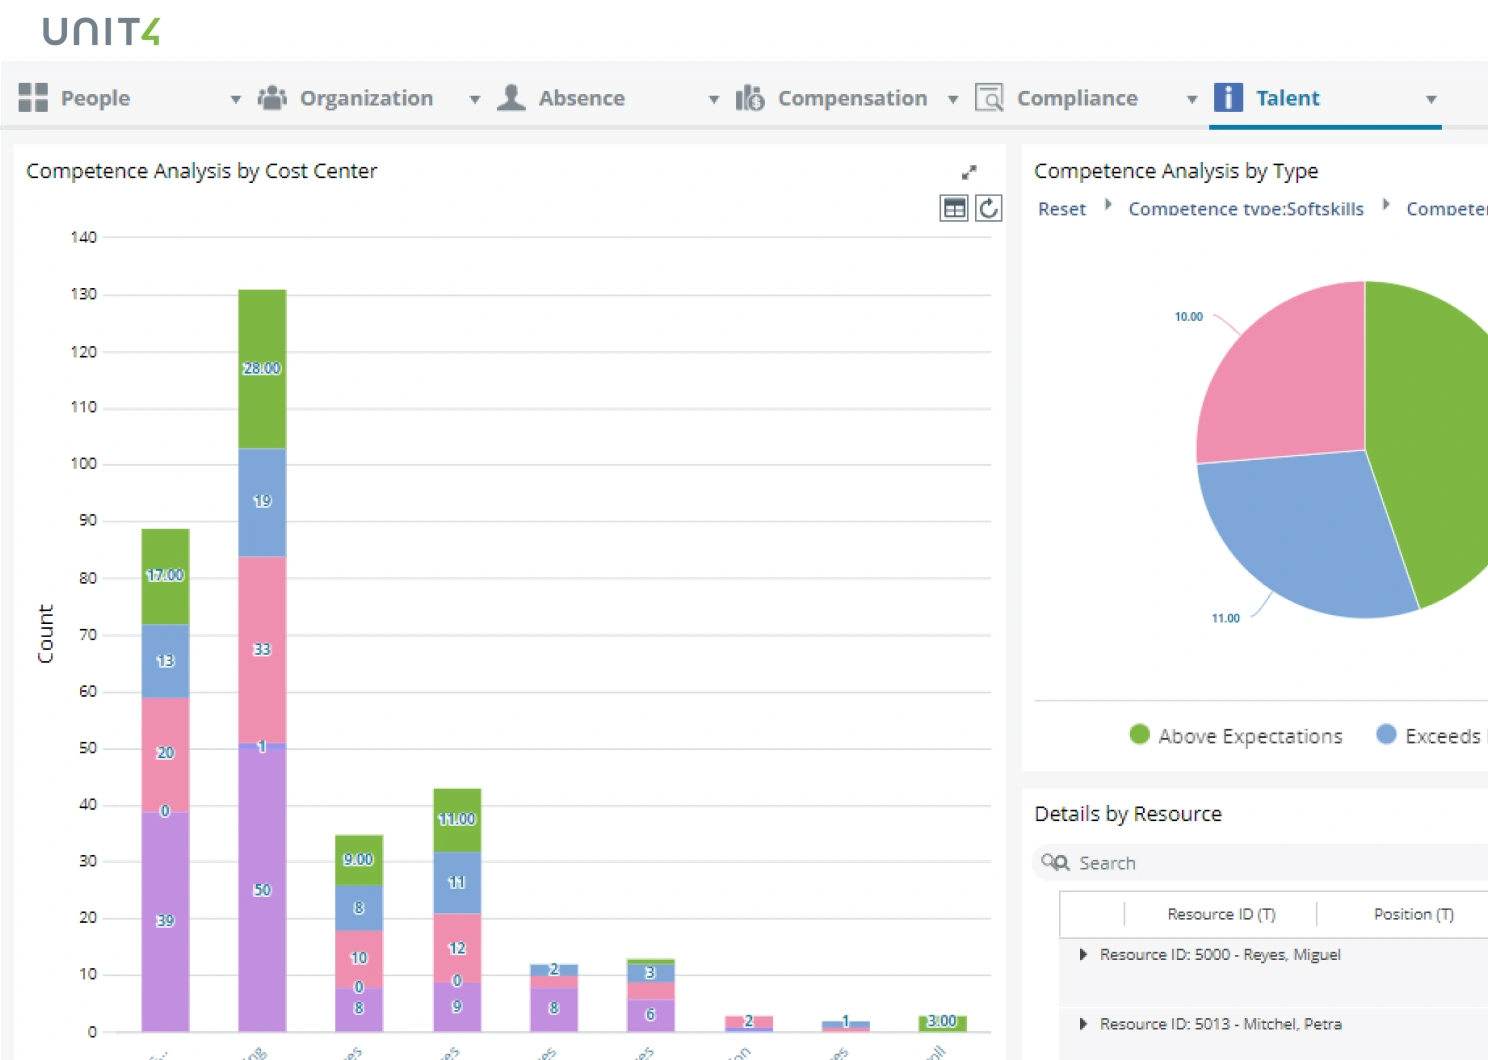Go to the Compensation tab
This screenshot has height=1060, width=1488.
click(x=852, y=98)
